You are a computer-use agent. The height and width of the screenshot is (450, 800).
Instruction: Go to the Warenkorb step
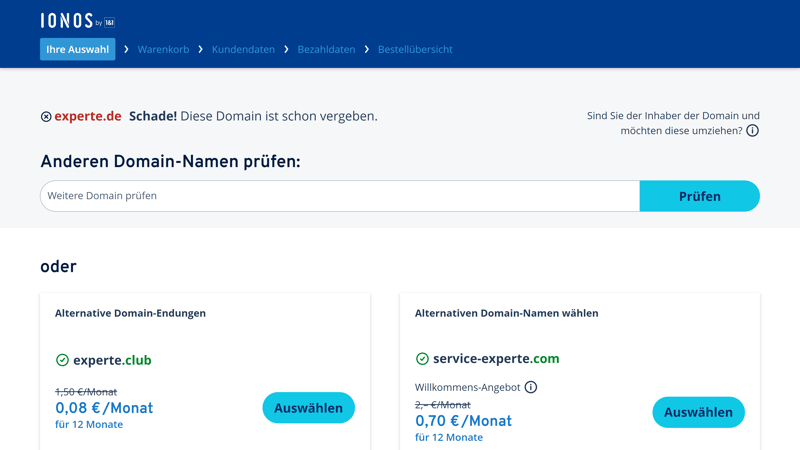[x=163, y=49]
